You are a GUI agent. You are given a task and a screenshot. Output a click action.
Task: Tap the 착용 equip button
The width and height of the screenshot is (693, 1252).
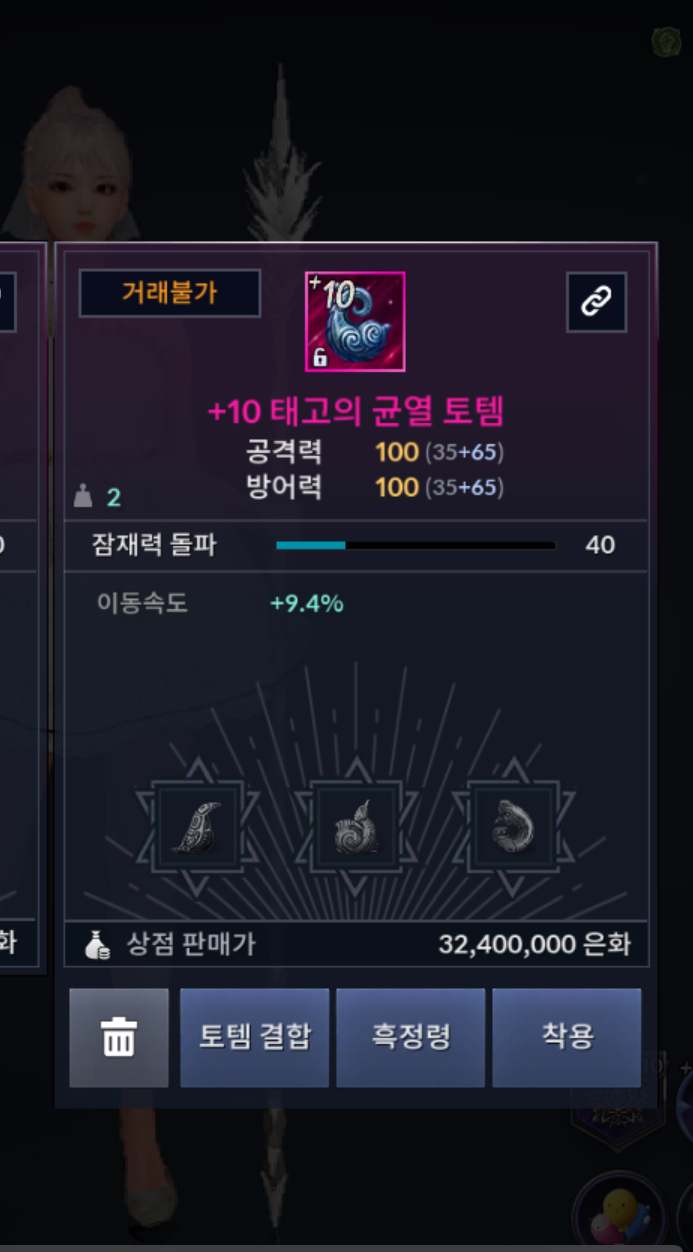point(567,1038)
